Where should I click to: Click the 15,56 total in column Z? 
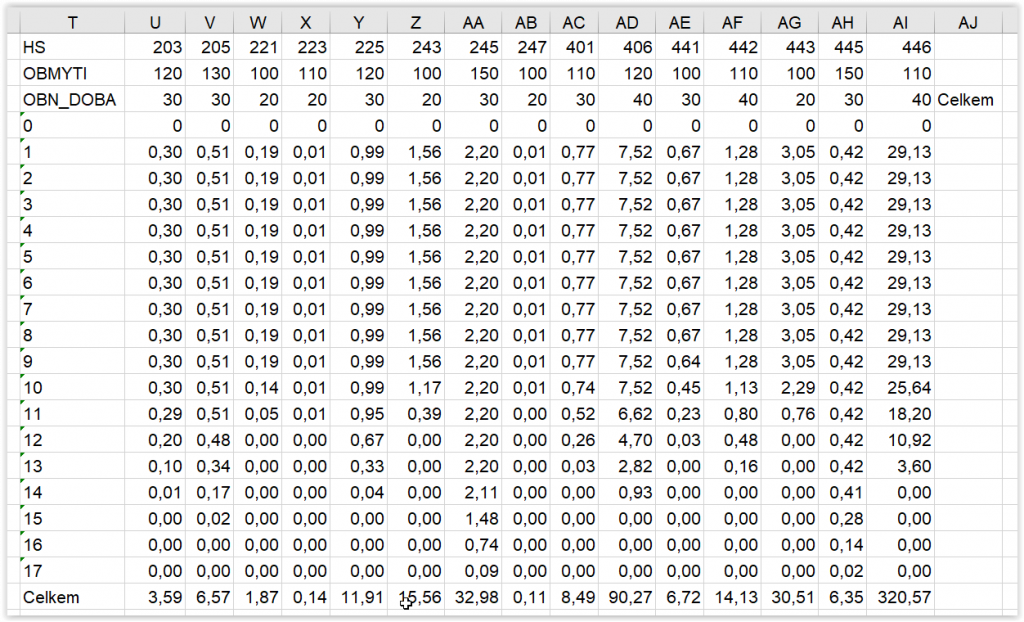click(416, 597)
